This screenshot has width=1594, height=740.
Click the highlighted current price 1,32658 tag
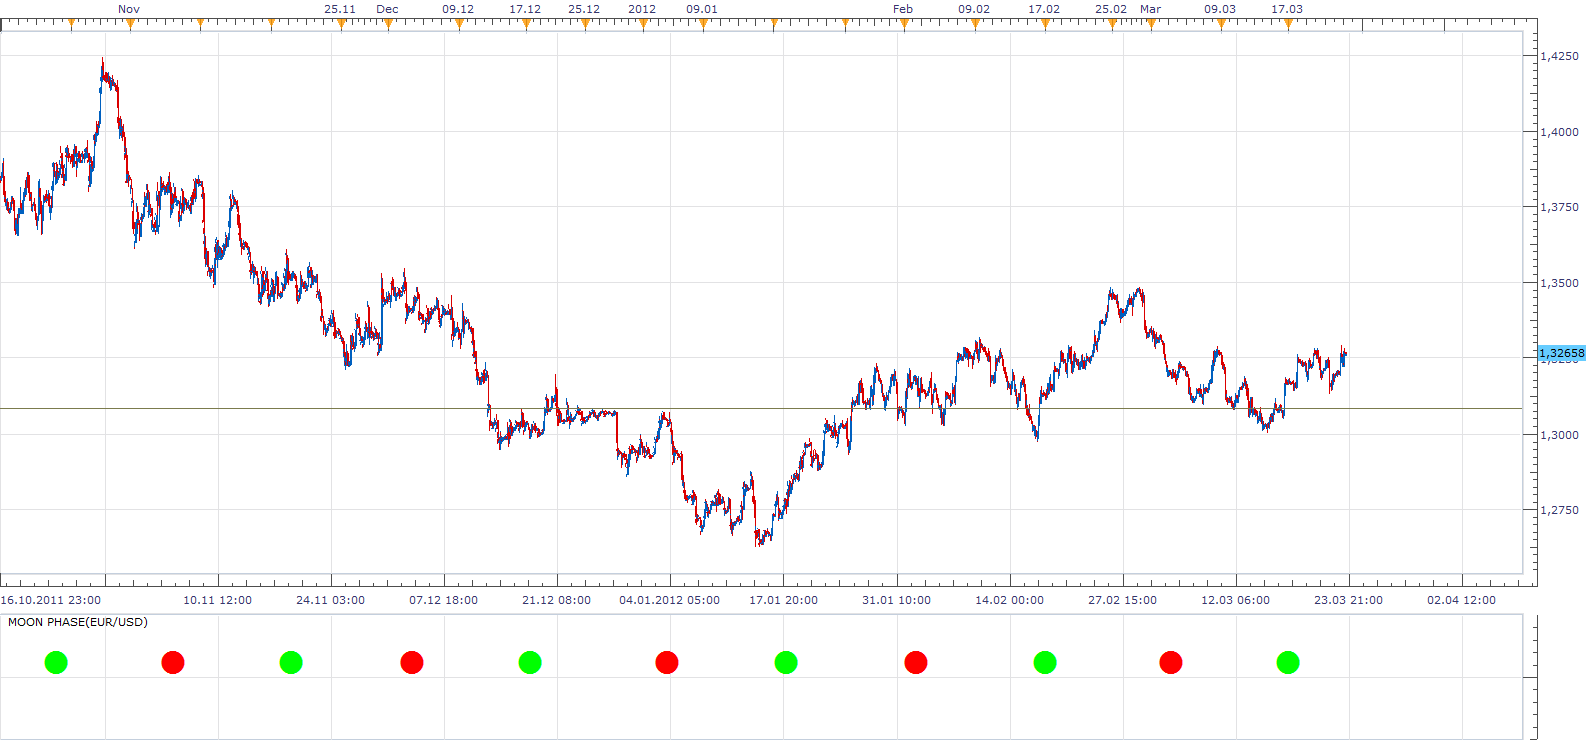pos(1562,353)
